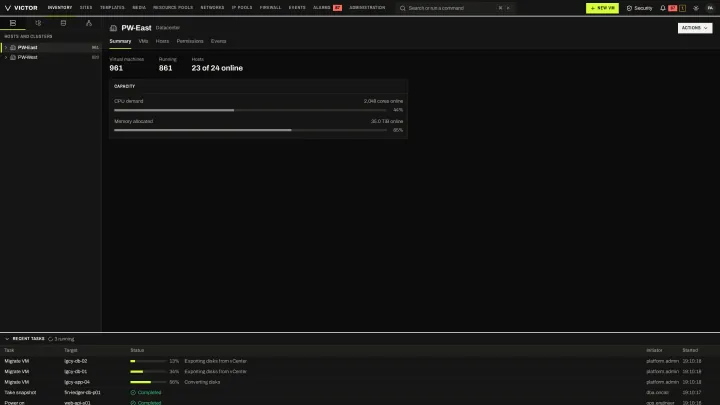Switch to the Hosts tab
The width and height of the screenshot is (720, 405).
tap(162, 41)
